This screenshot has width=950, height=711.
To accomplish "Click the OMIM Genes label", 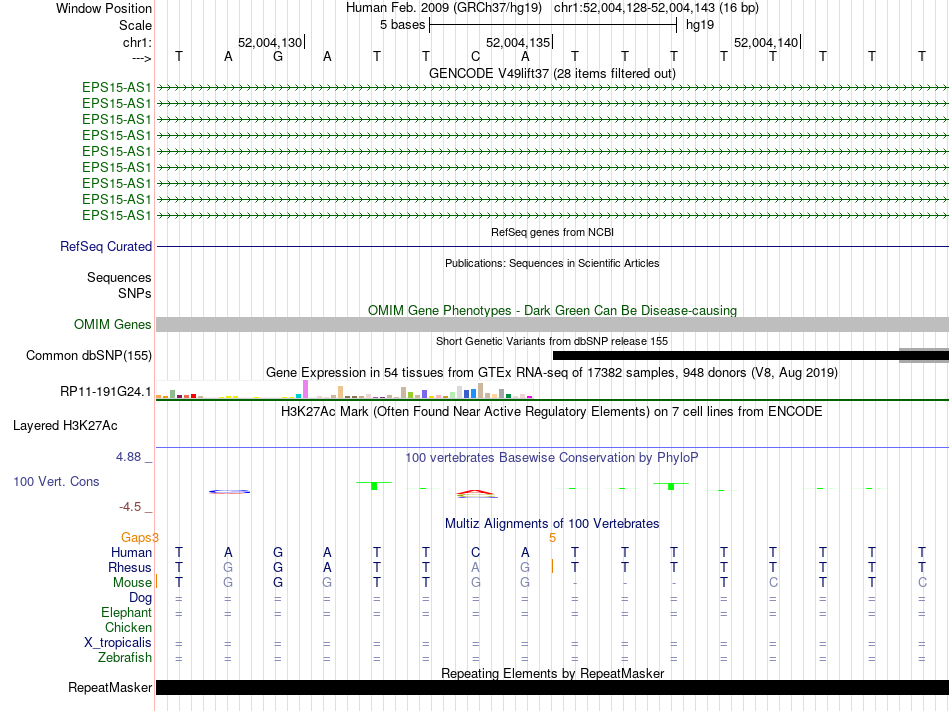I will coord(113,325).
